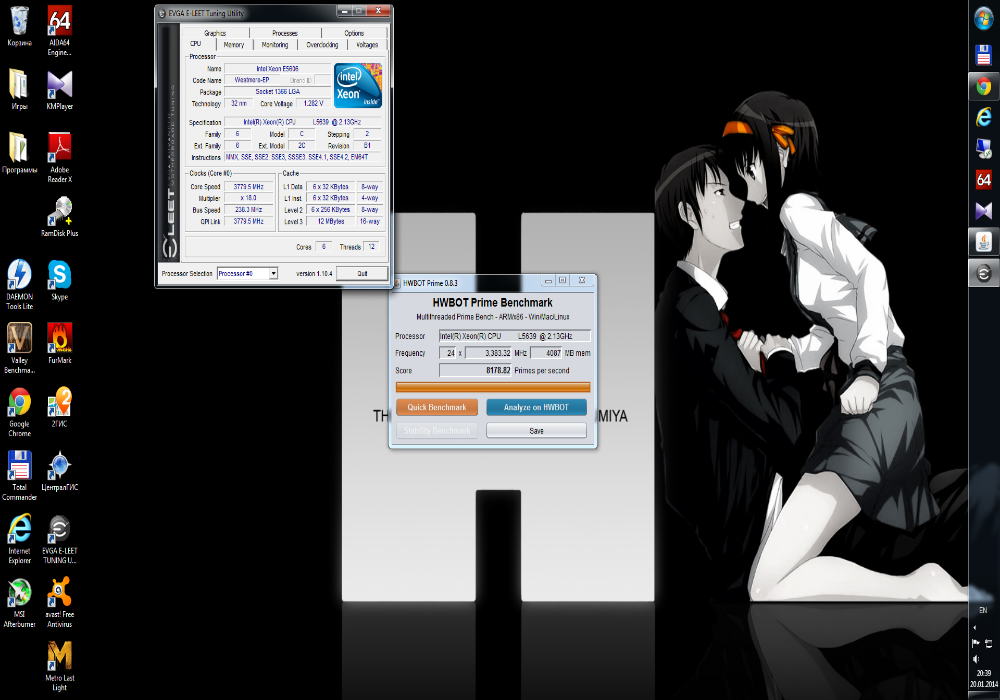Click the Name field showing Intel Xeon E5606

277,68
